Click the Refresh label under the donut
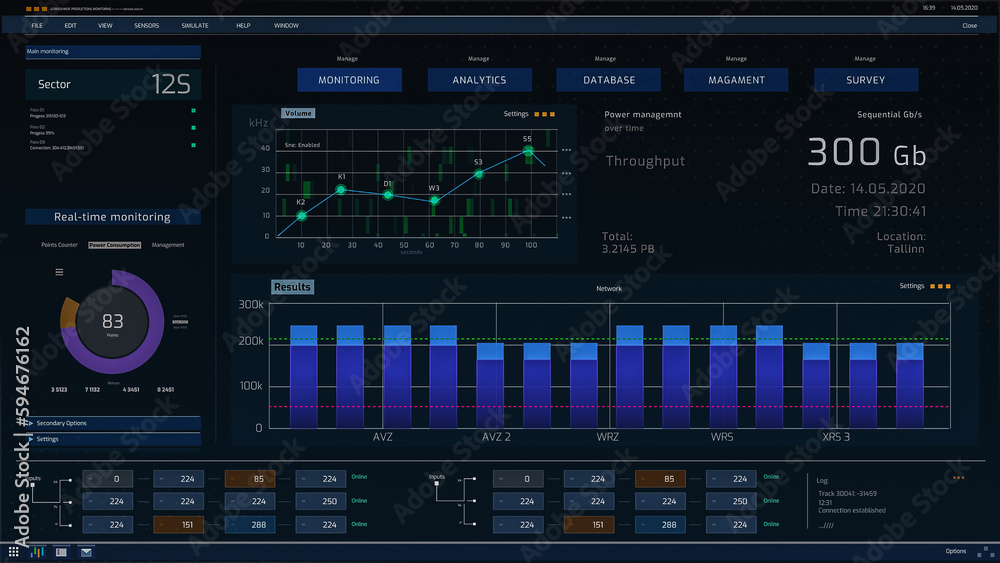The image size is (1000, 563). click(114, 383)
